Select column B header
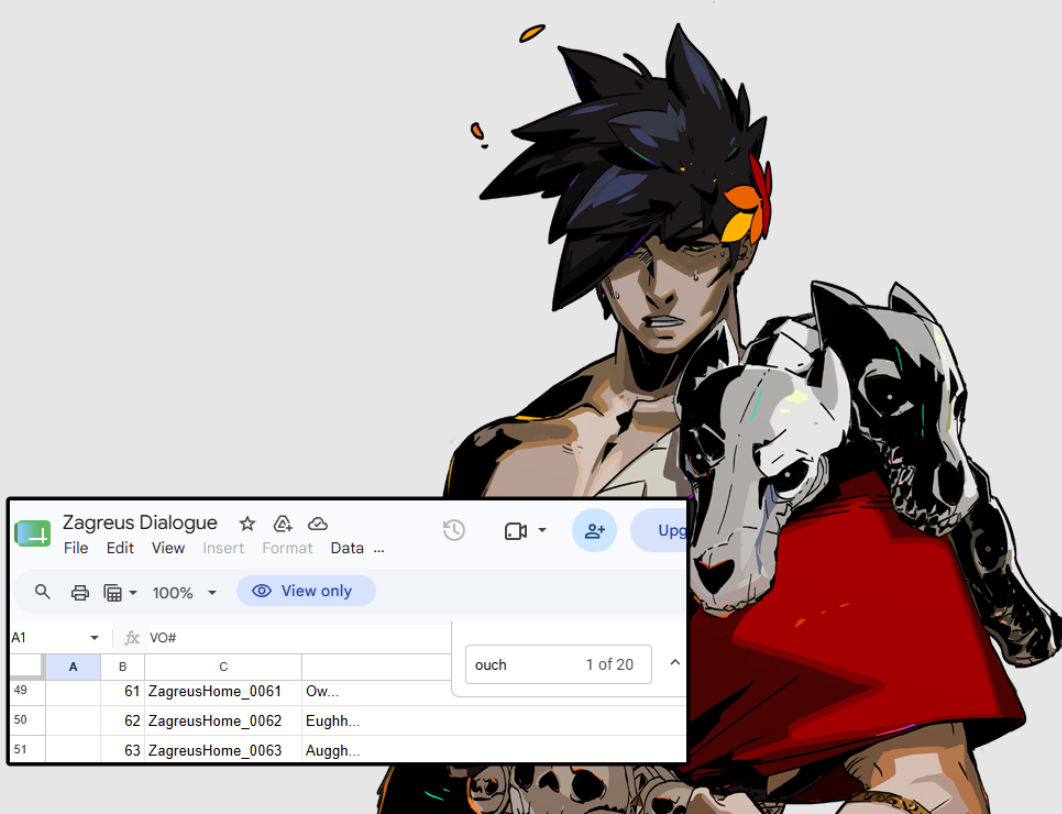 [123, 667]
